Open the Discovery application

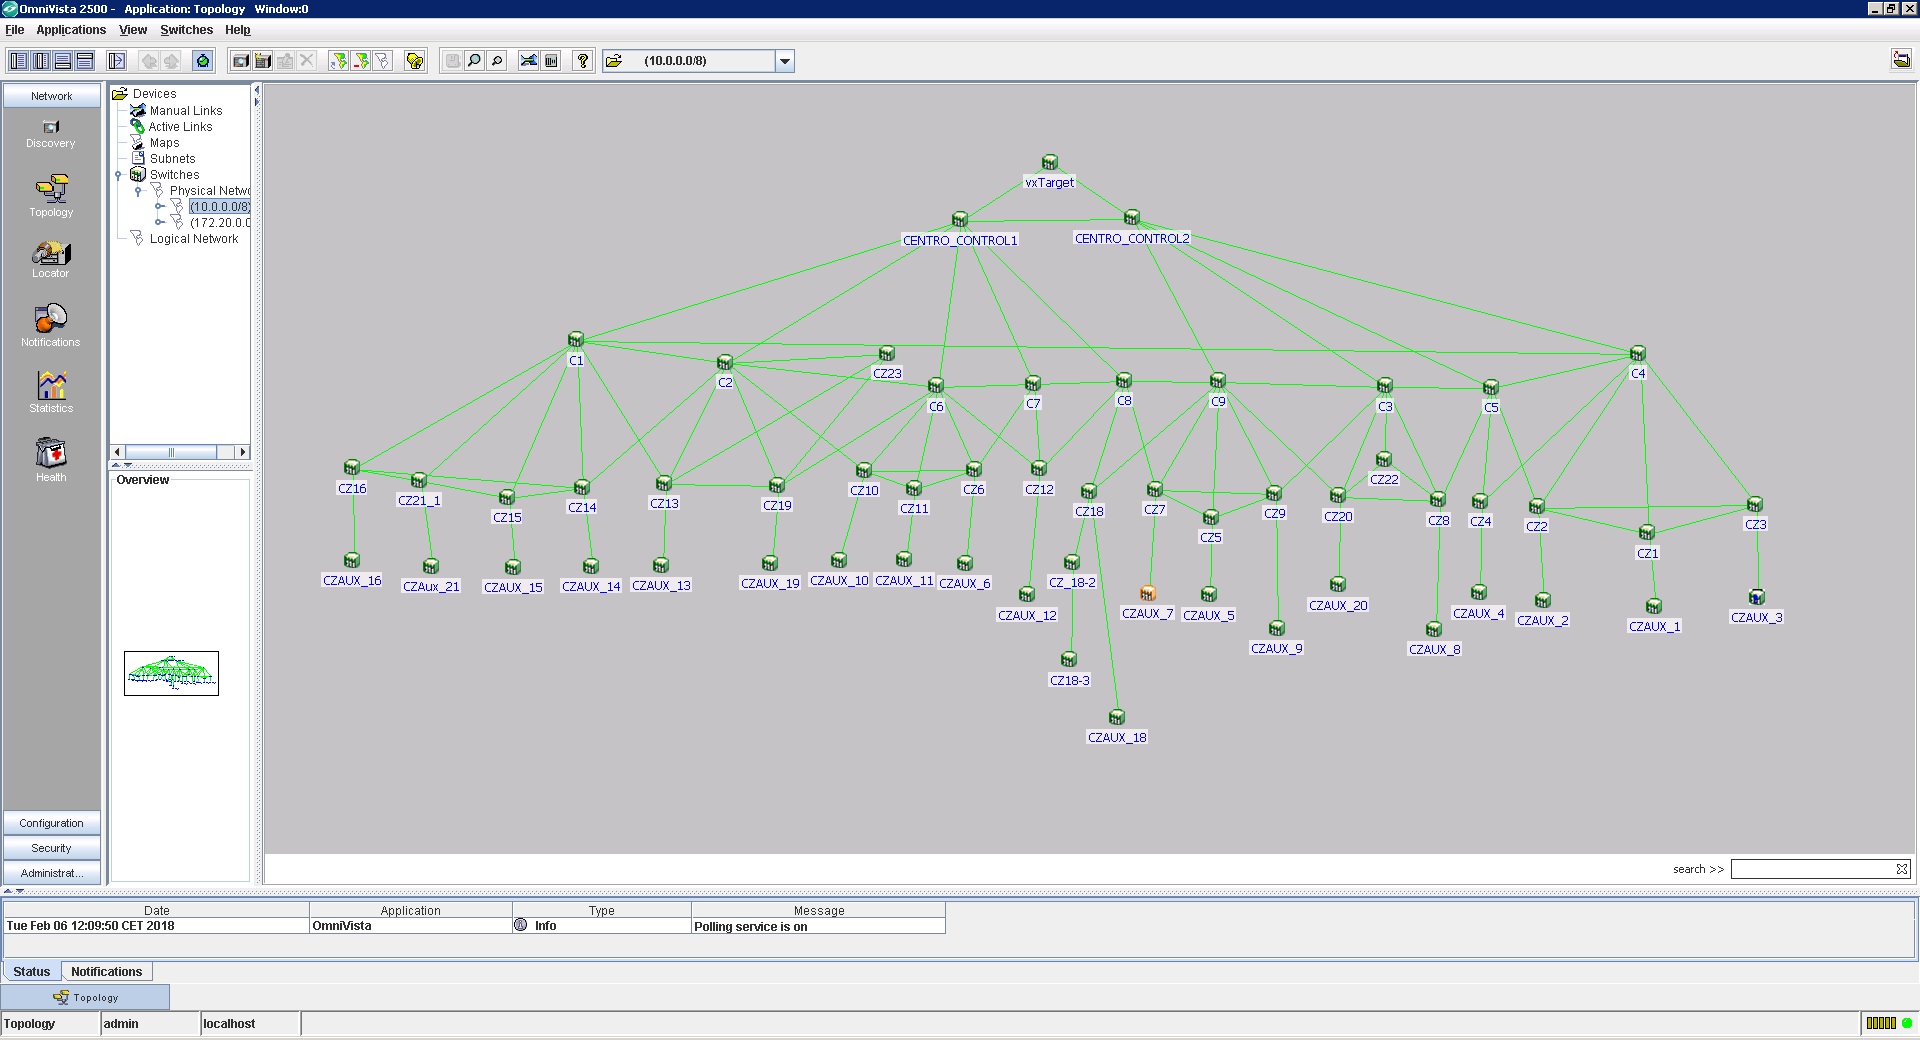51,133
